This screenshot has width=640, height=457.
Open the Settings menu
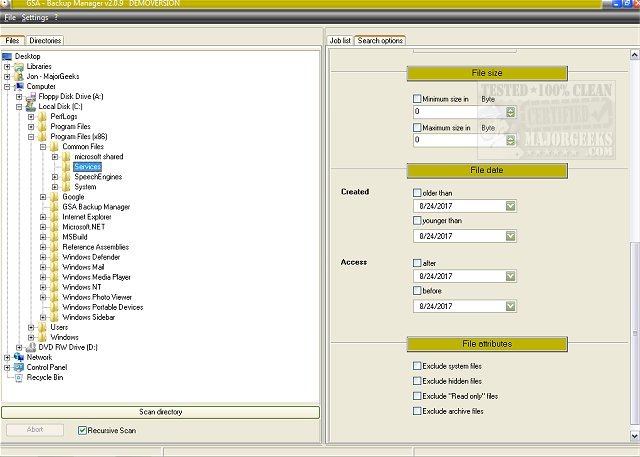point(34,17)
